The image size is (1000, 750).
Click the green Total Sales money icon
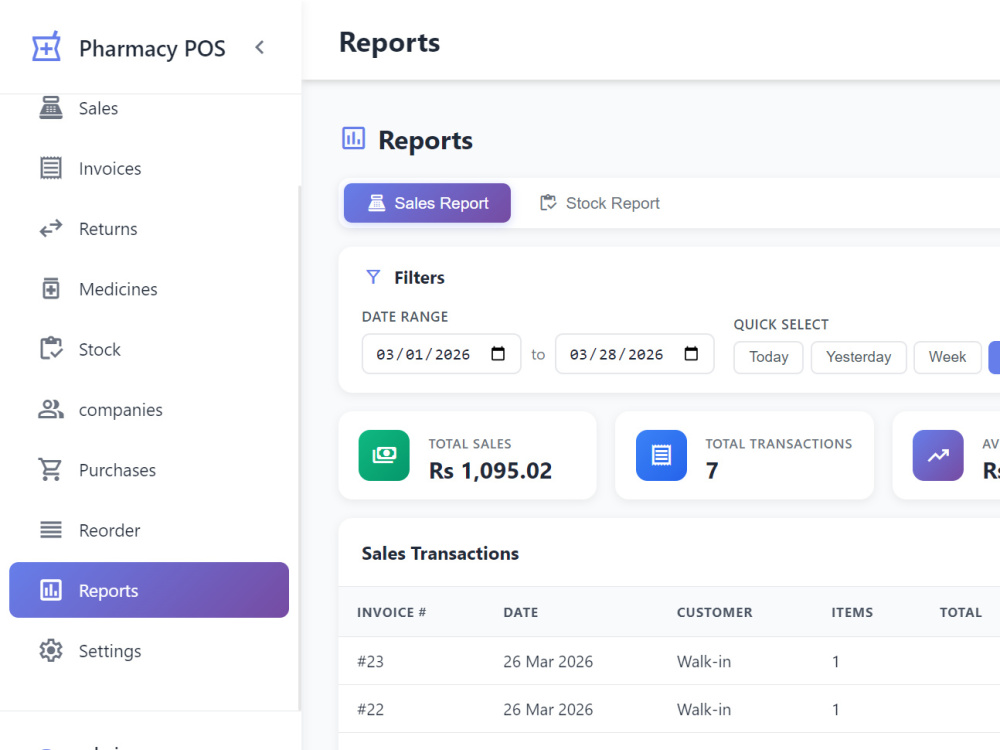tap(384, 455)
